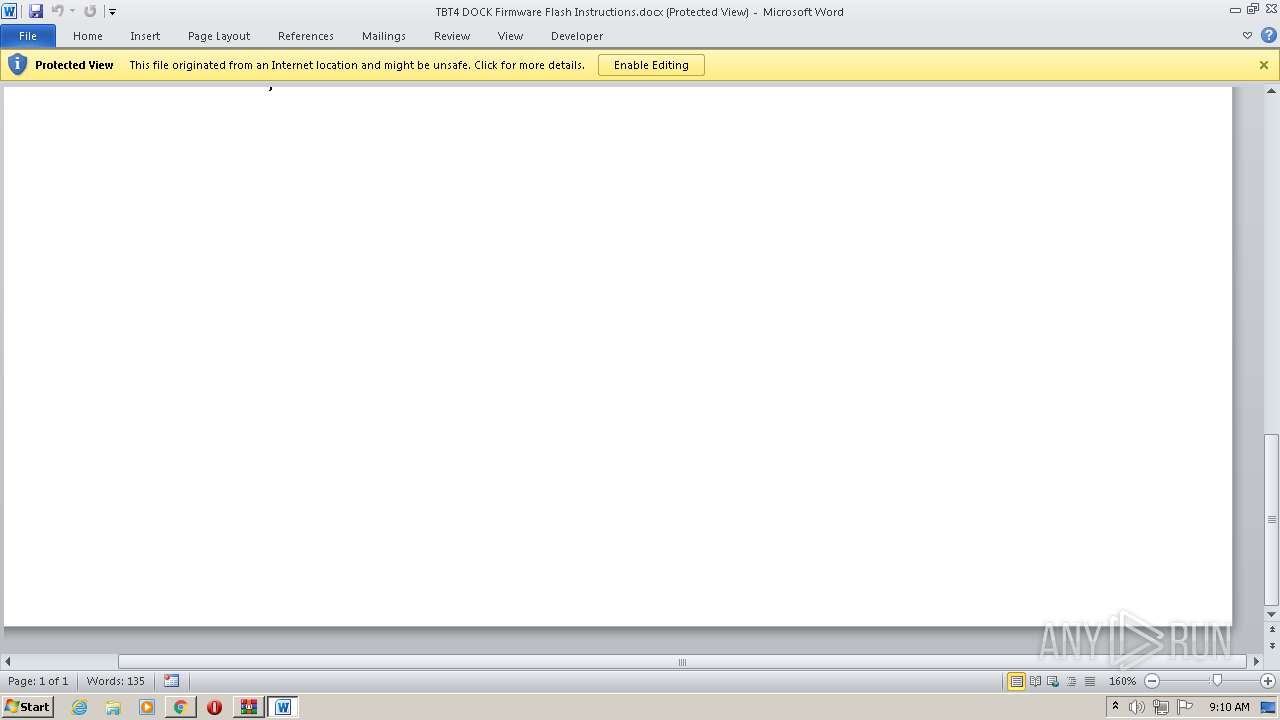Select Web Layout view

click(1053, 681)
